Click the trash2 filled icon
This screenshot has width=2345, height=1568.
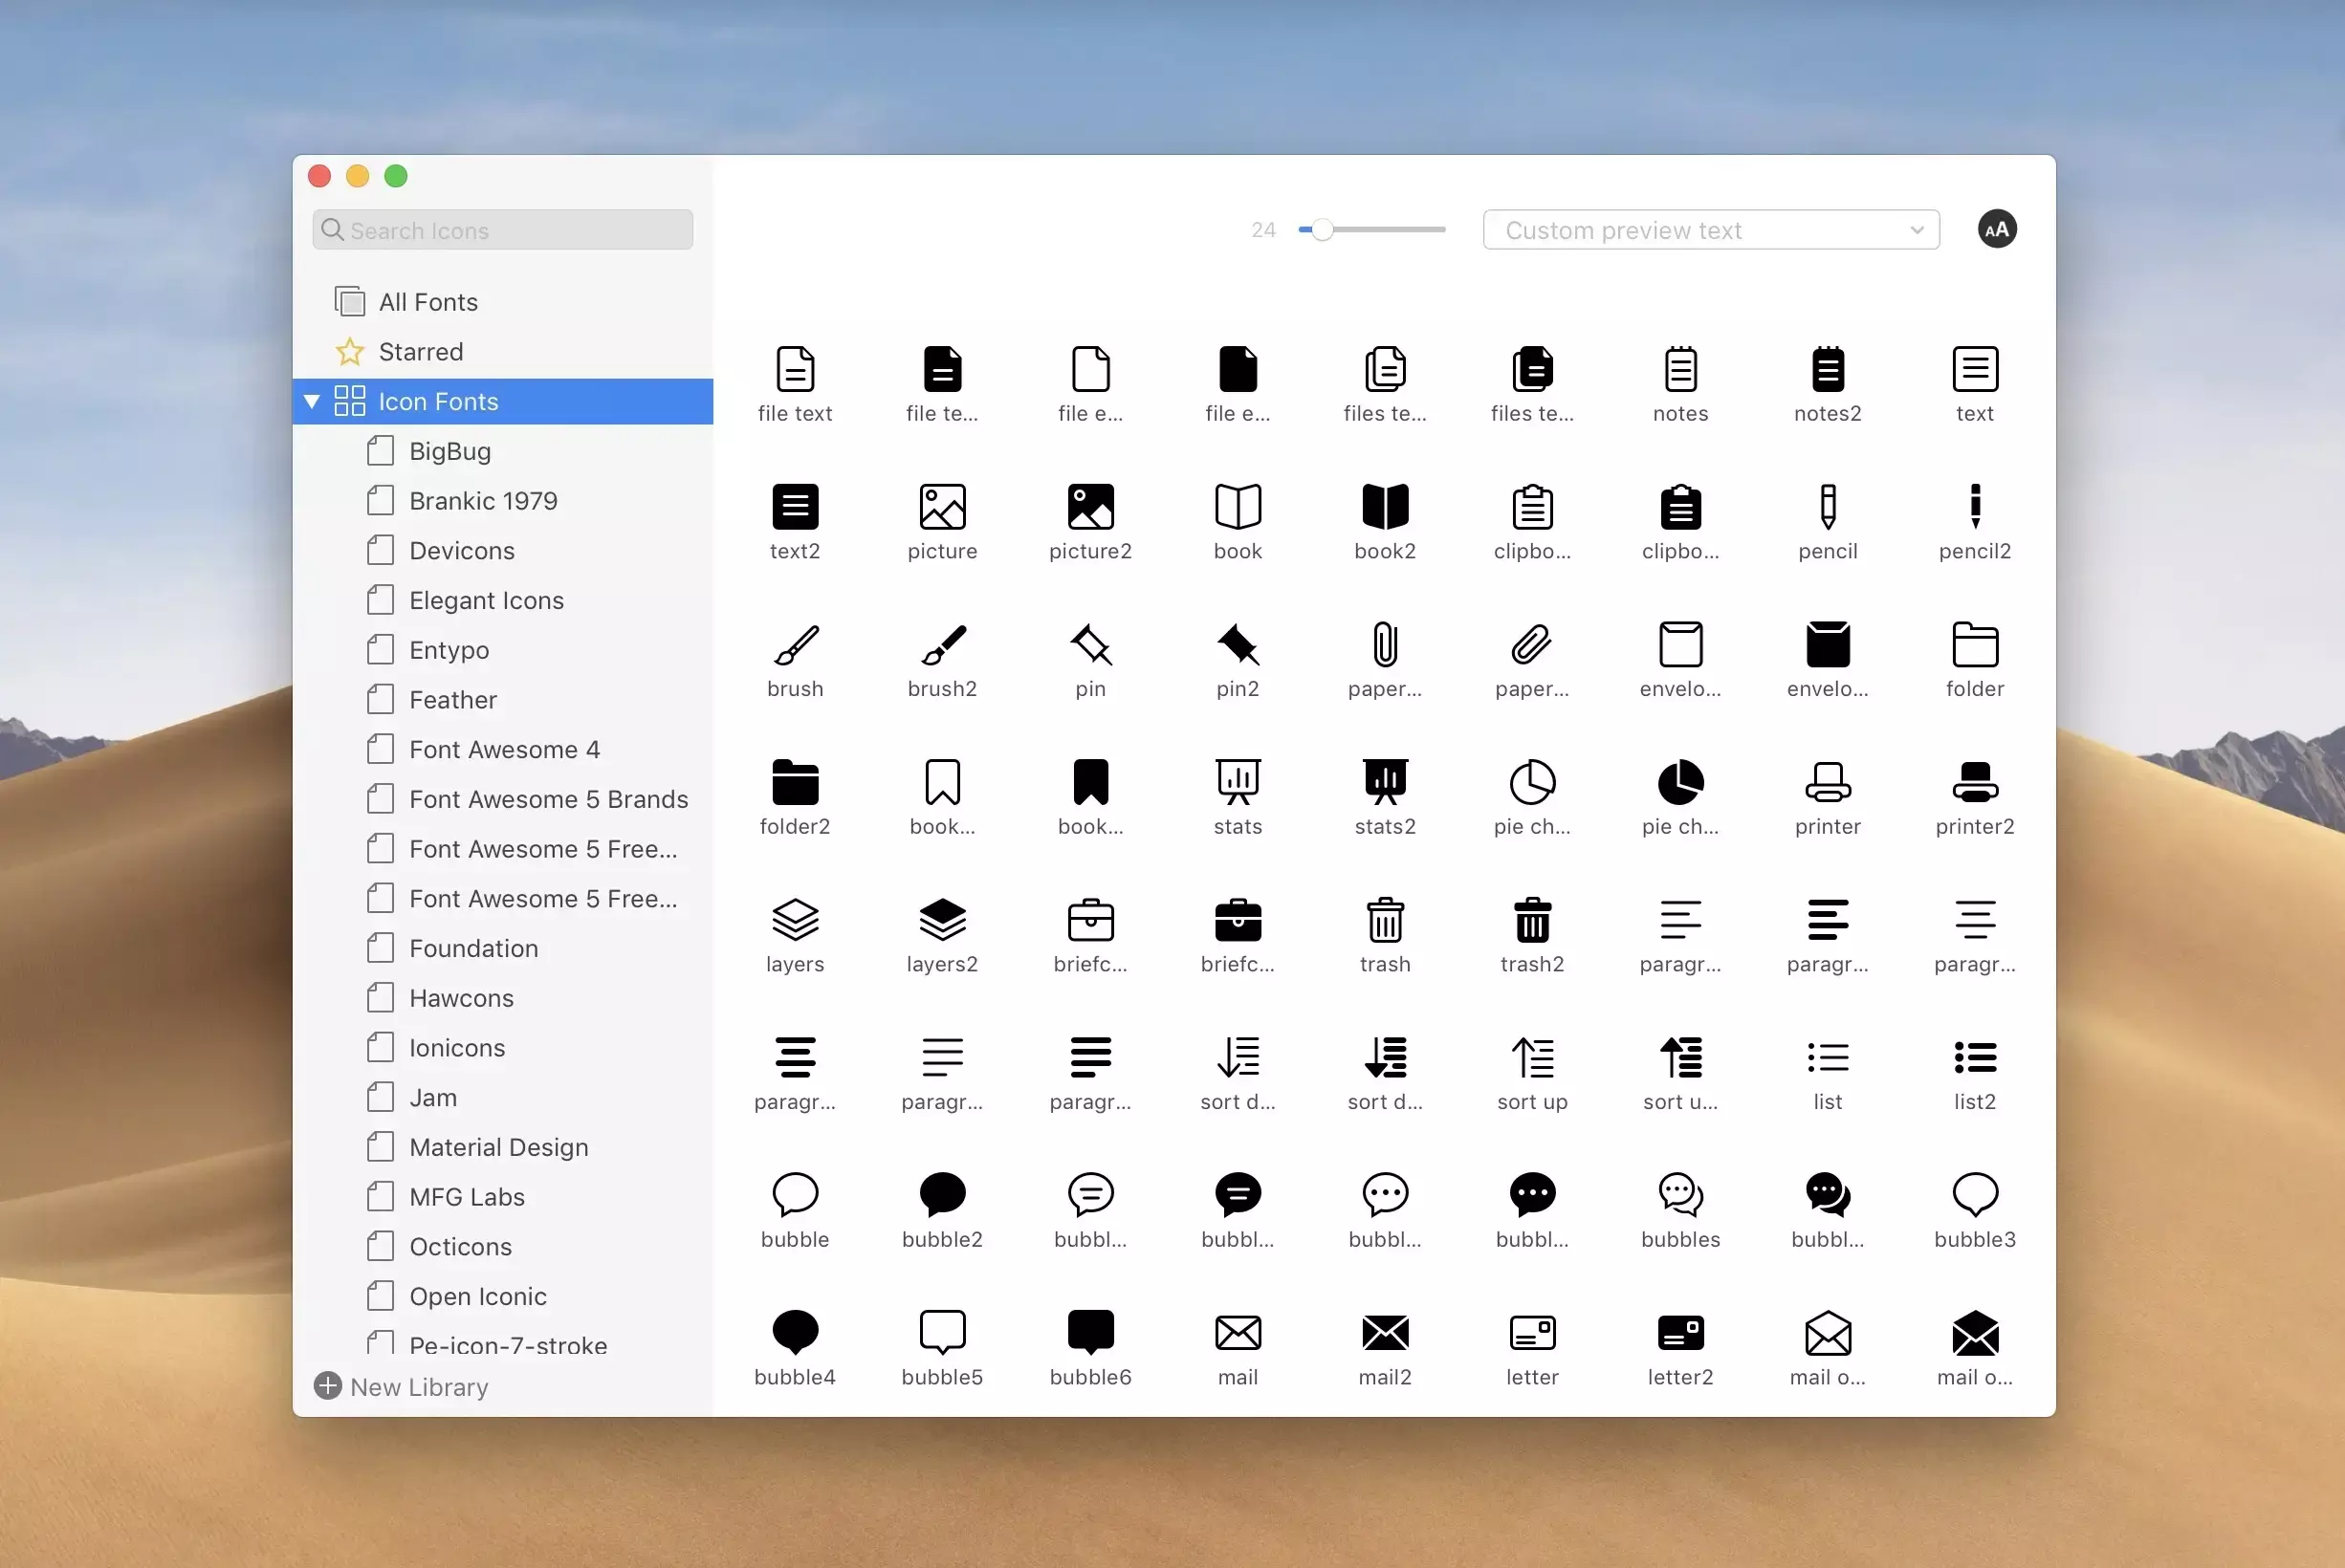[1531, 920]
